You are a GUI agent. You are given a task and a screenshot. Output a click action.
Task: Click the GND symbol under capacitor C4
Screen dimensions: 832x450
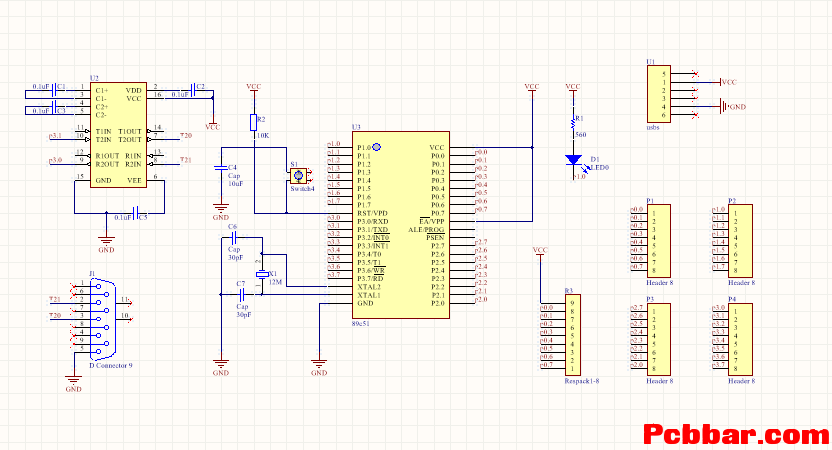[221, 208]
